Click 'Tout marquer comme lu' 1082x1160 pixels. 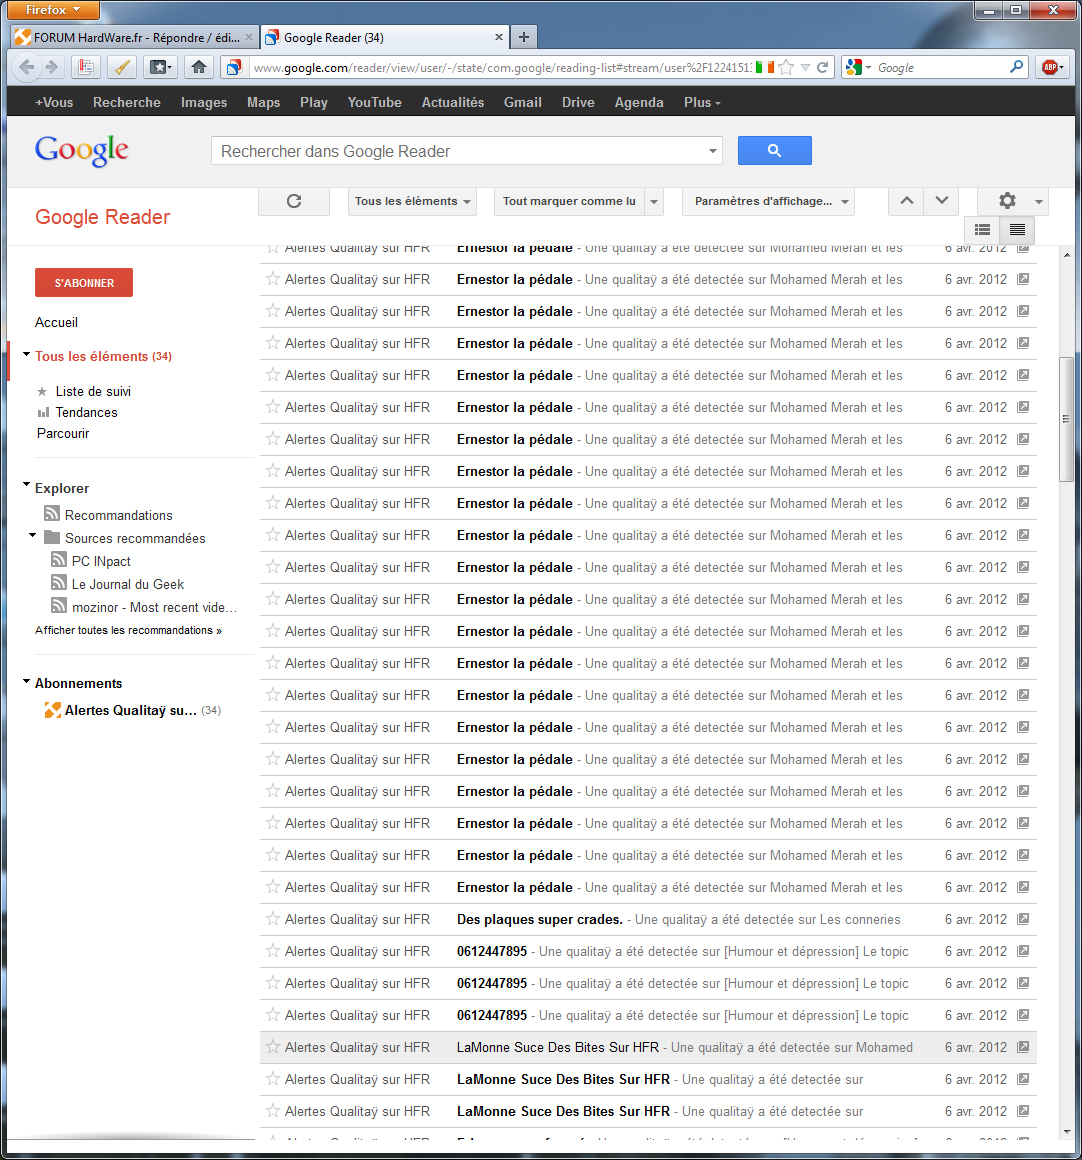[569, 201]
